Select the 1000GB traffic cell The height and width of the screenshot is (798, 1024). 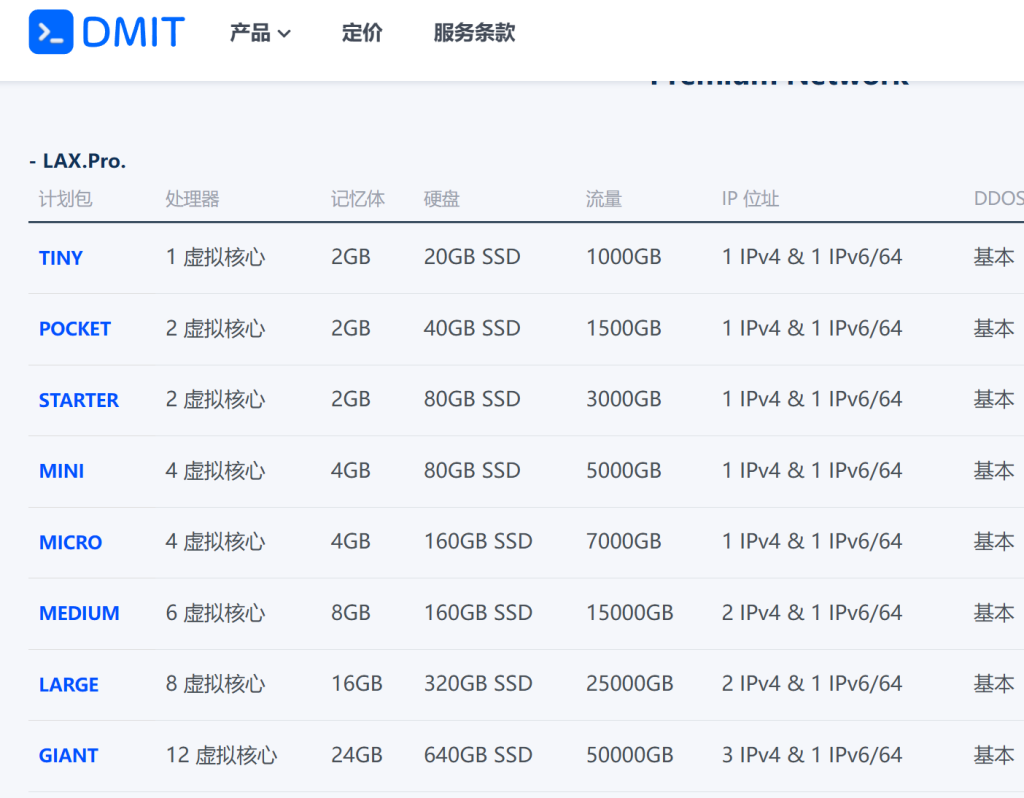[x=624, y=257]
